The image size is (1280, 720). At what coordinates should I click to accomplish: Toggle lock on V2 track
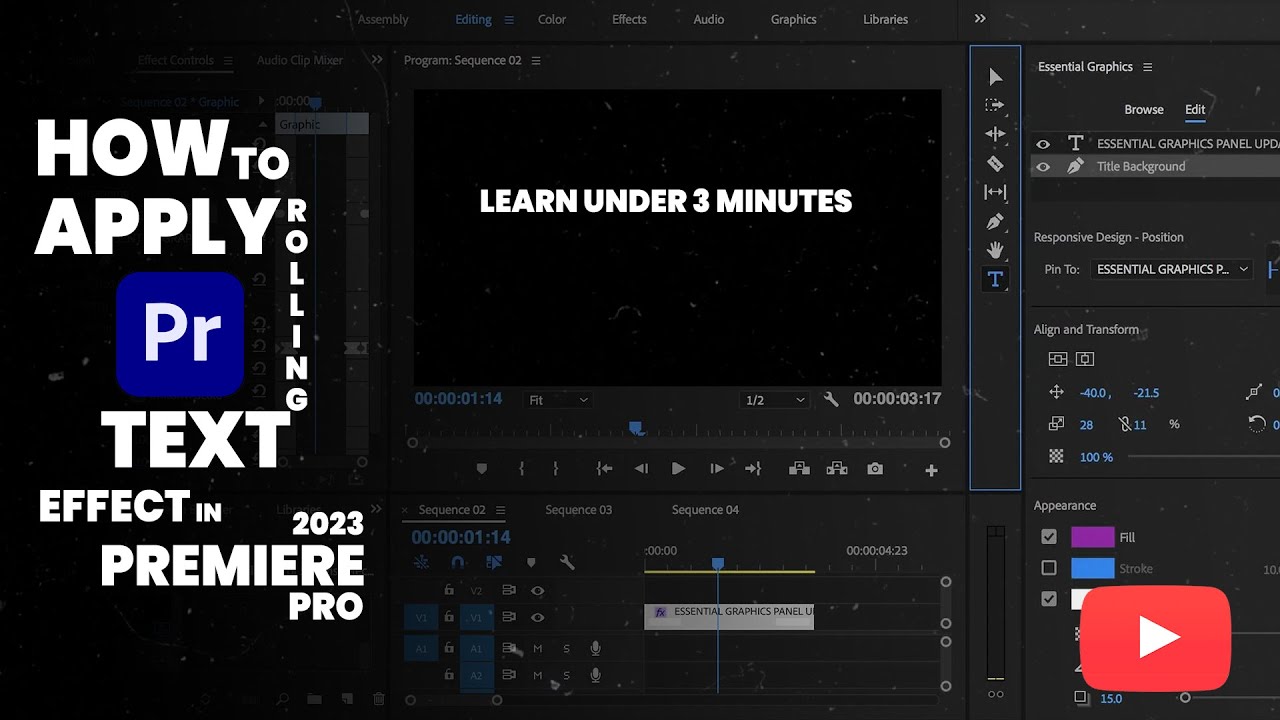449,591
